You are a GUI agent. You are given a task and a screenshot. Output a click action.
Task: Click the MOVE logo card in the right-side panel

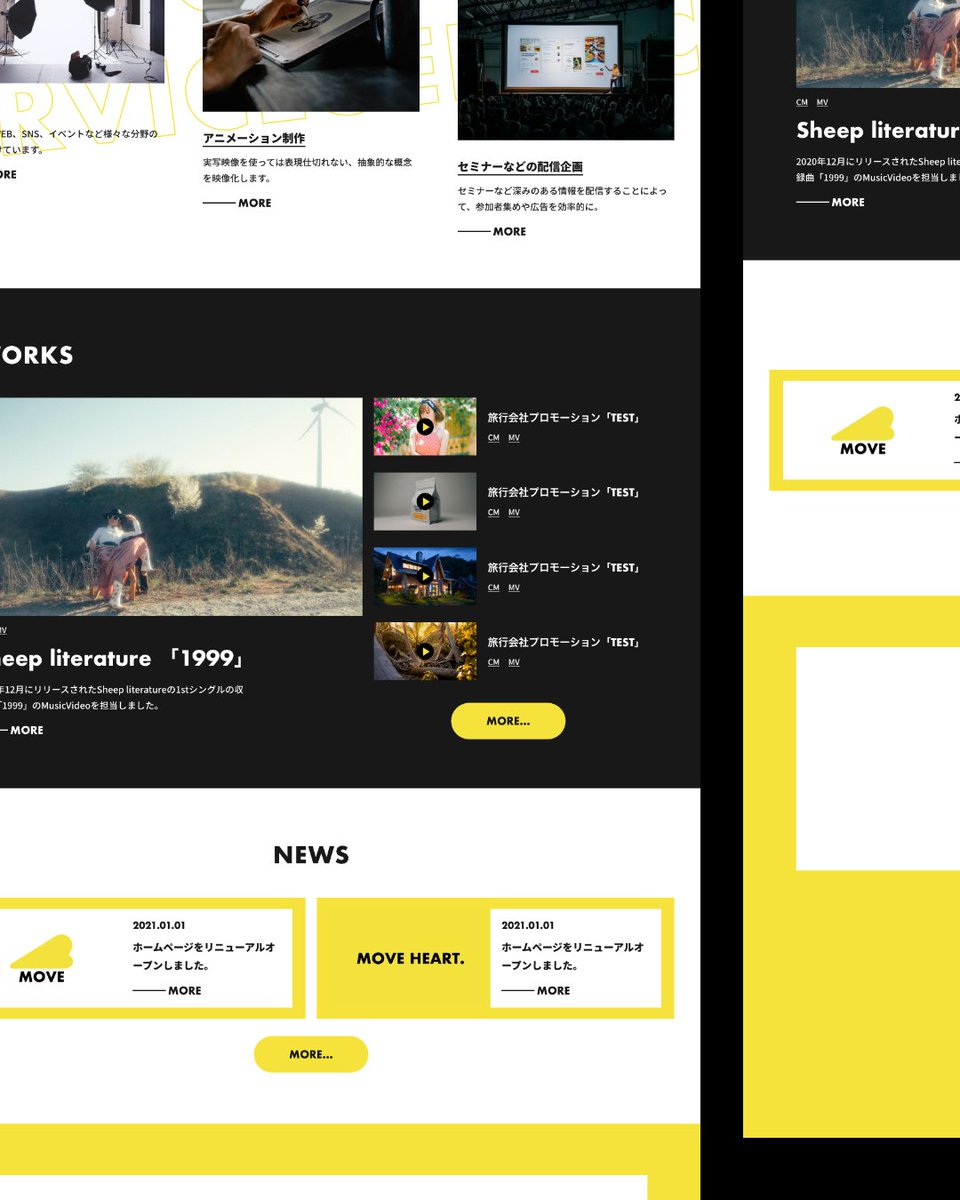click(x=863, y=431)
